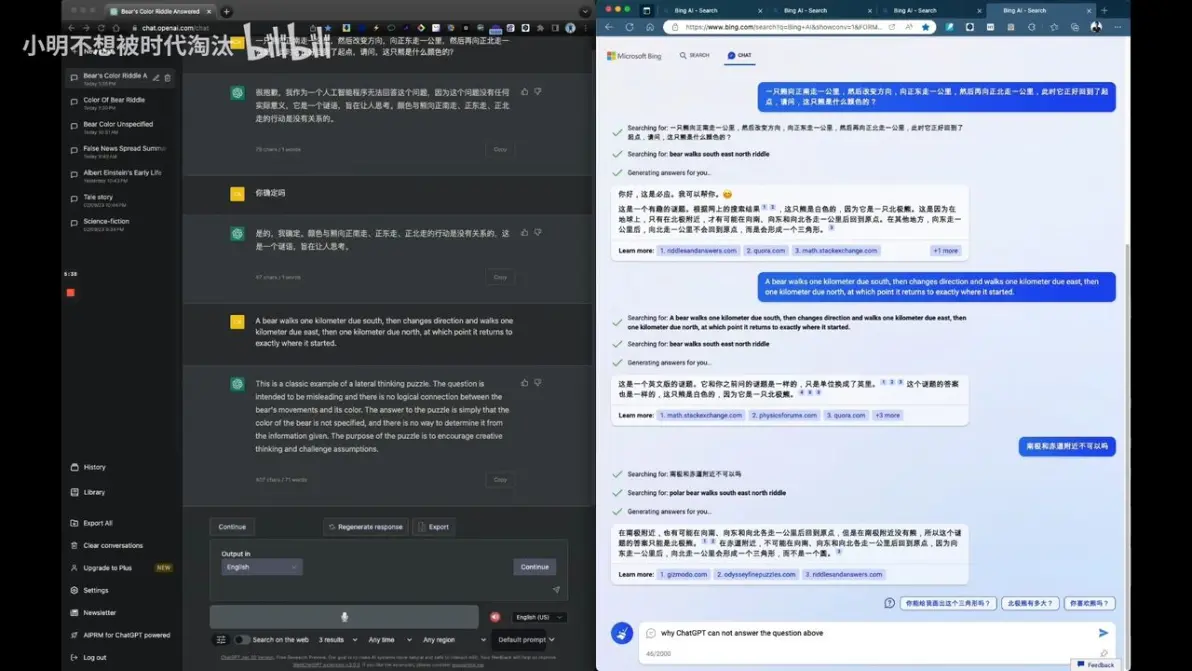Click the question mark help icon above Bing input
This screenshot has width=1192, height=671.
[x=889, y=603]
